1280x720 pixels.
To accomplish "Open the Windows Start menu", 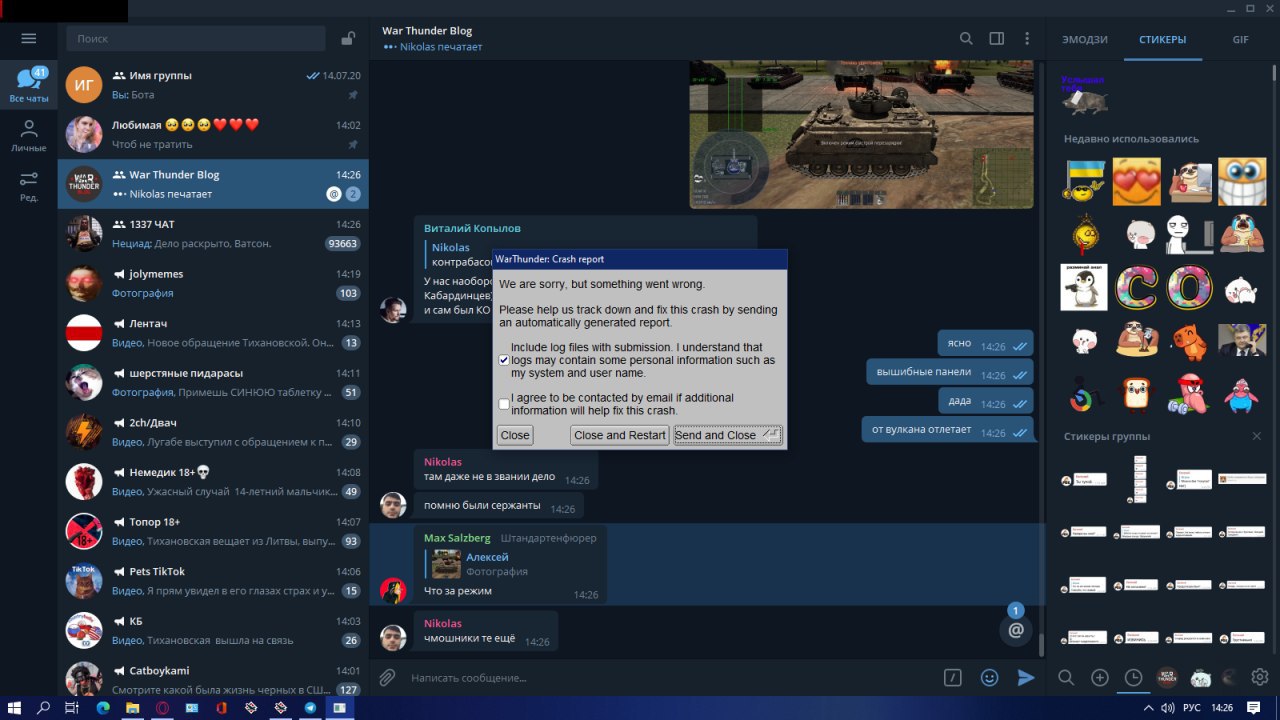I will coord(14,708).
